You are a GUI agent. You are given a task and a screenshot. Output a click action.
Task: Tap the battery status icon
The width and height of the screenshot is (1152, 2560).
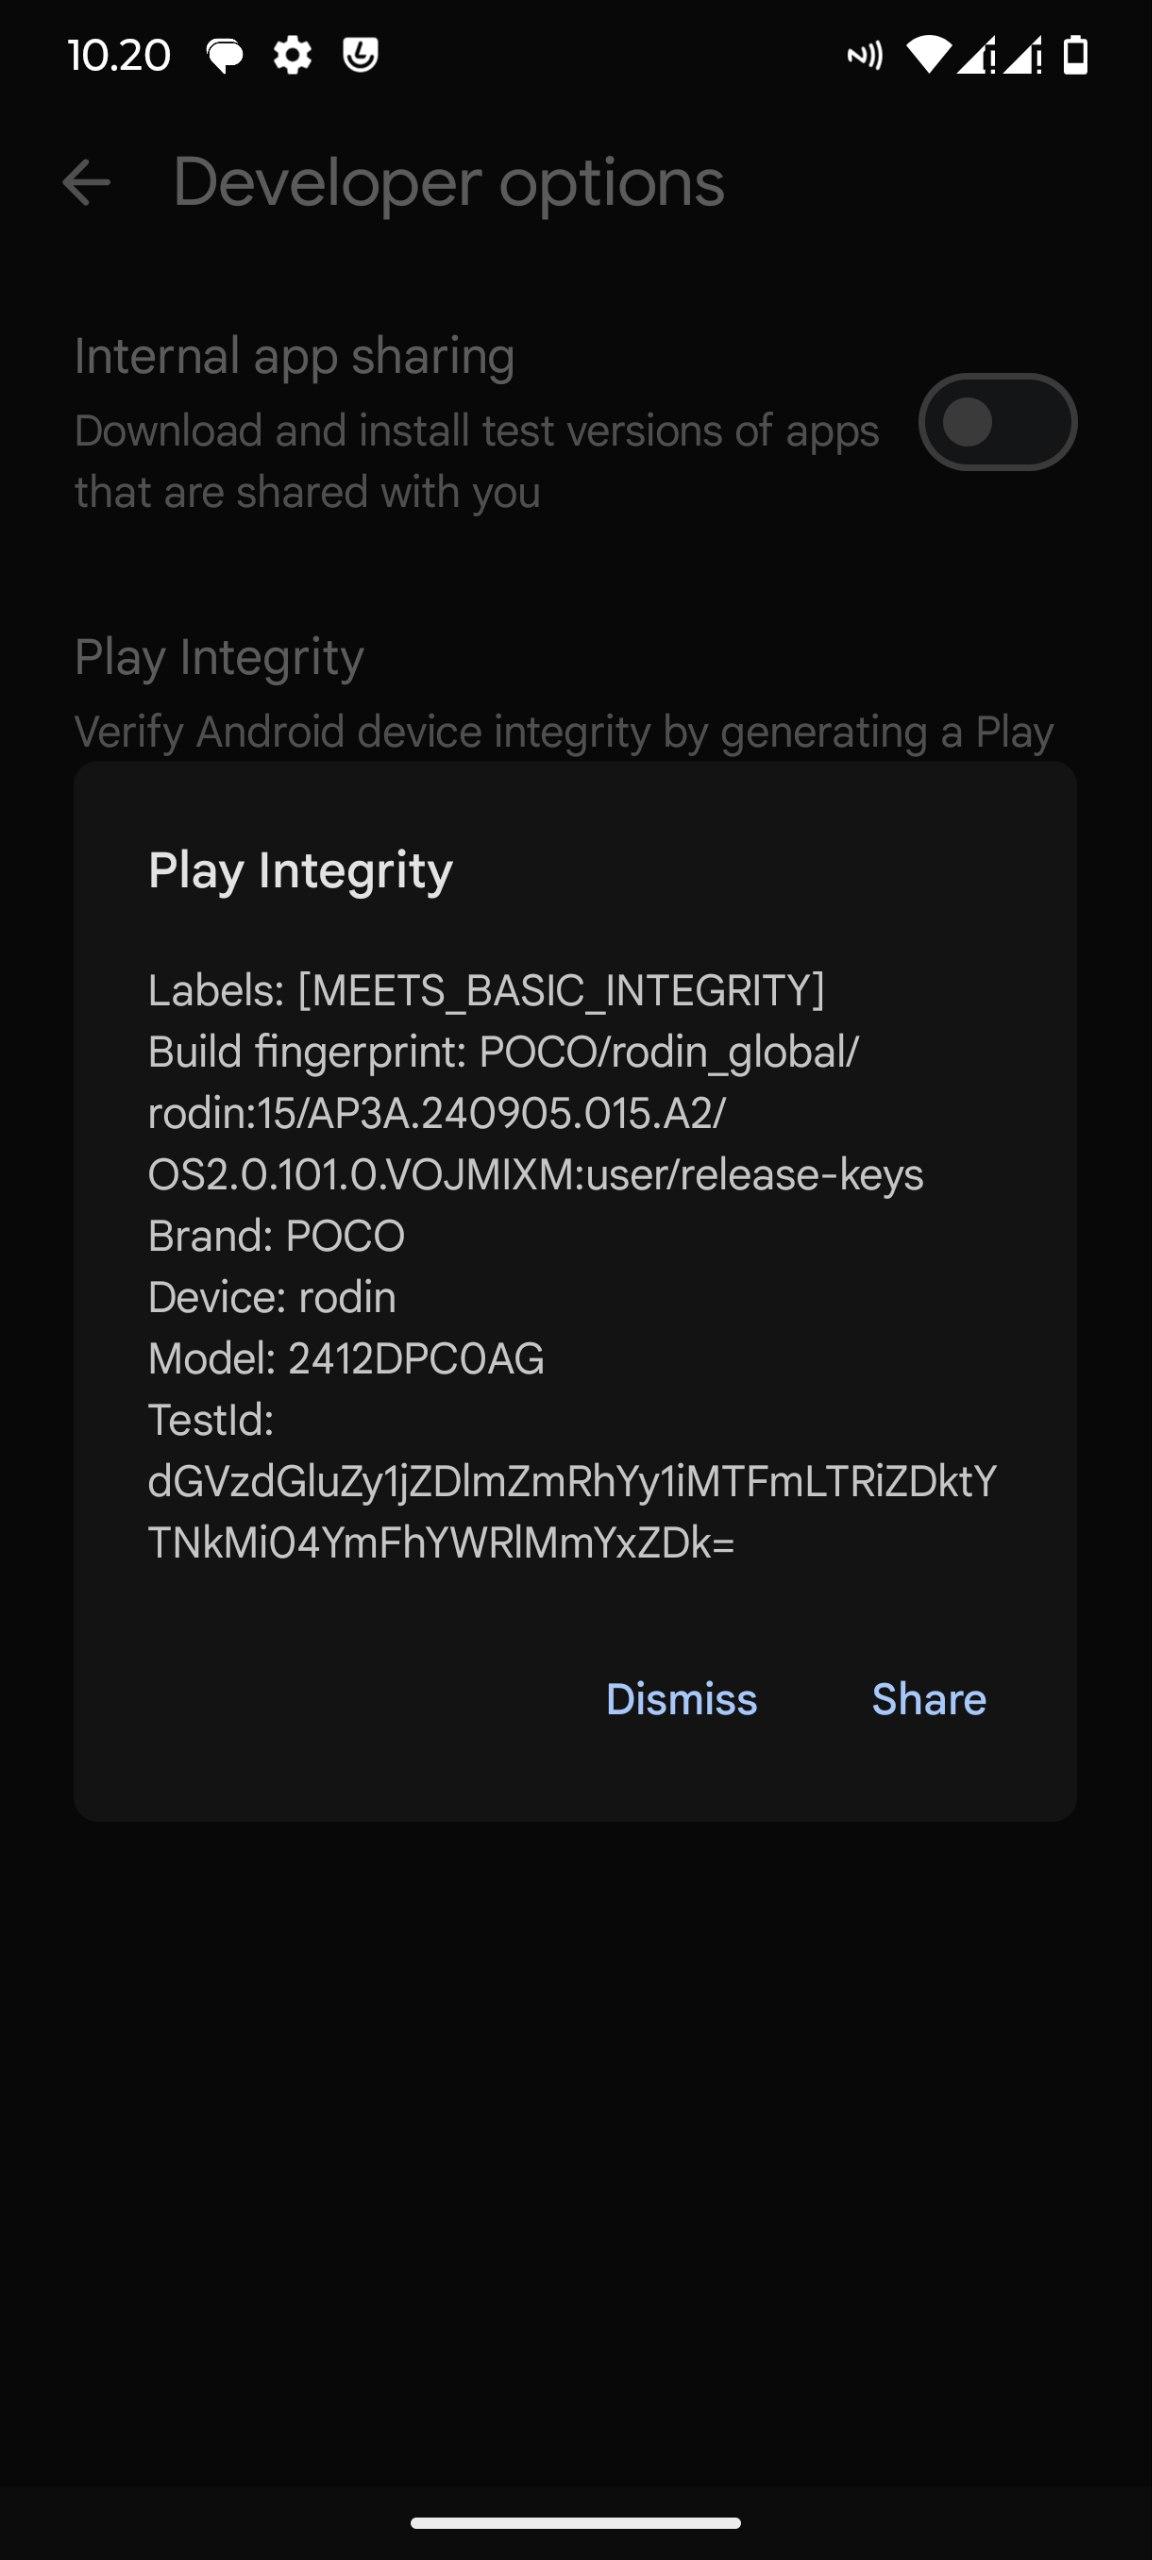click(x=1075, y=56)
